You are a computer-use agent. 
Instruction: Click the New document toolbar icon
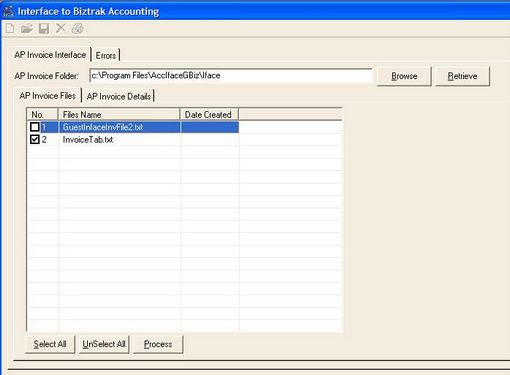click(10, 29)
